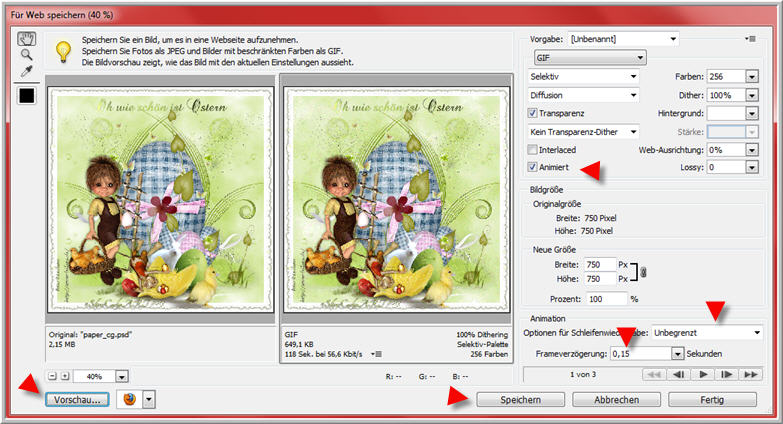Viewport: 783px width, 424px height.
Task: Open the GIF file format dropdown
Action: tap(590, 57)
